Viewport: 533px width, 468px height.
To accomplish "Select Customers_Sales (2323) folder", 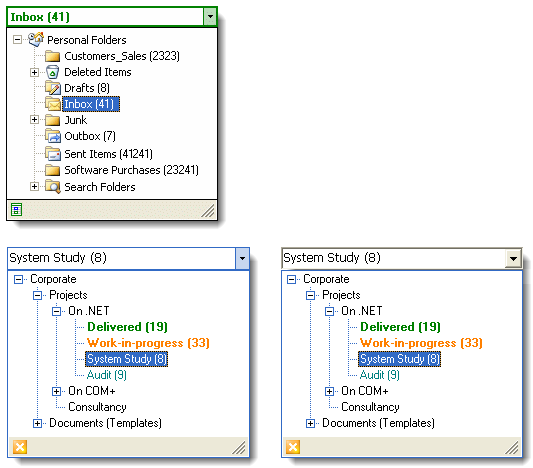I will coord(122,56).
